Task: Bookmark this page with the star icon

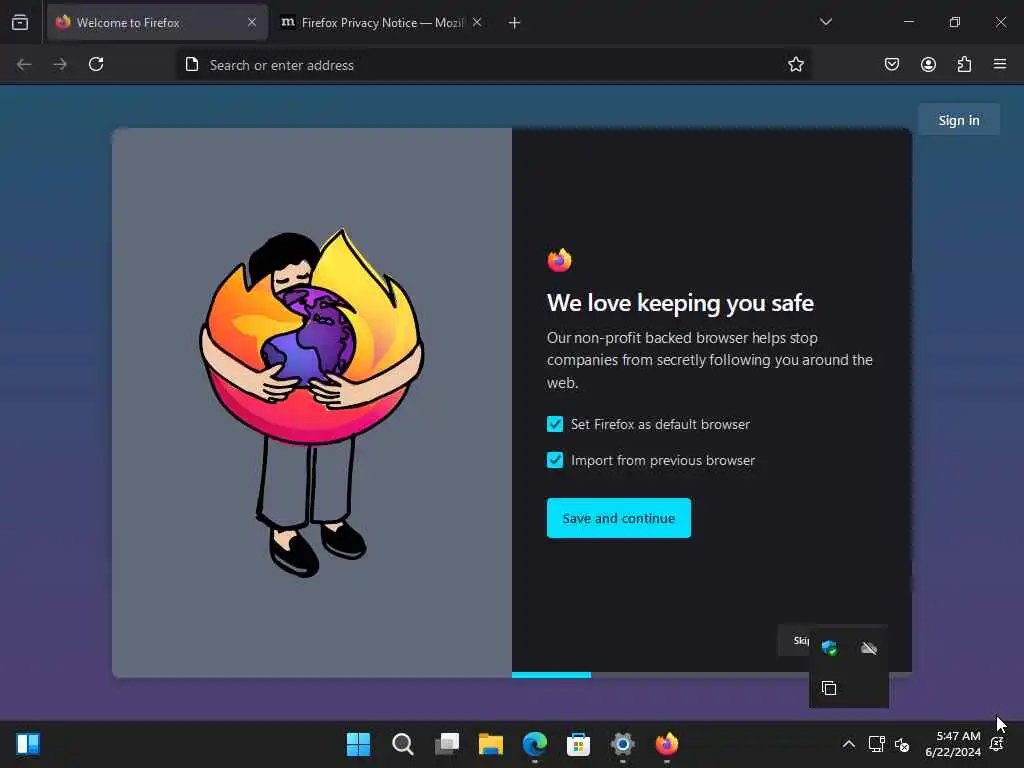Action: (795, 64)
